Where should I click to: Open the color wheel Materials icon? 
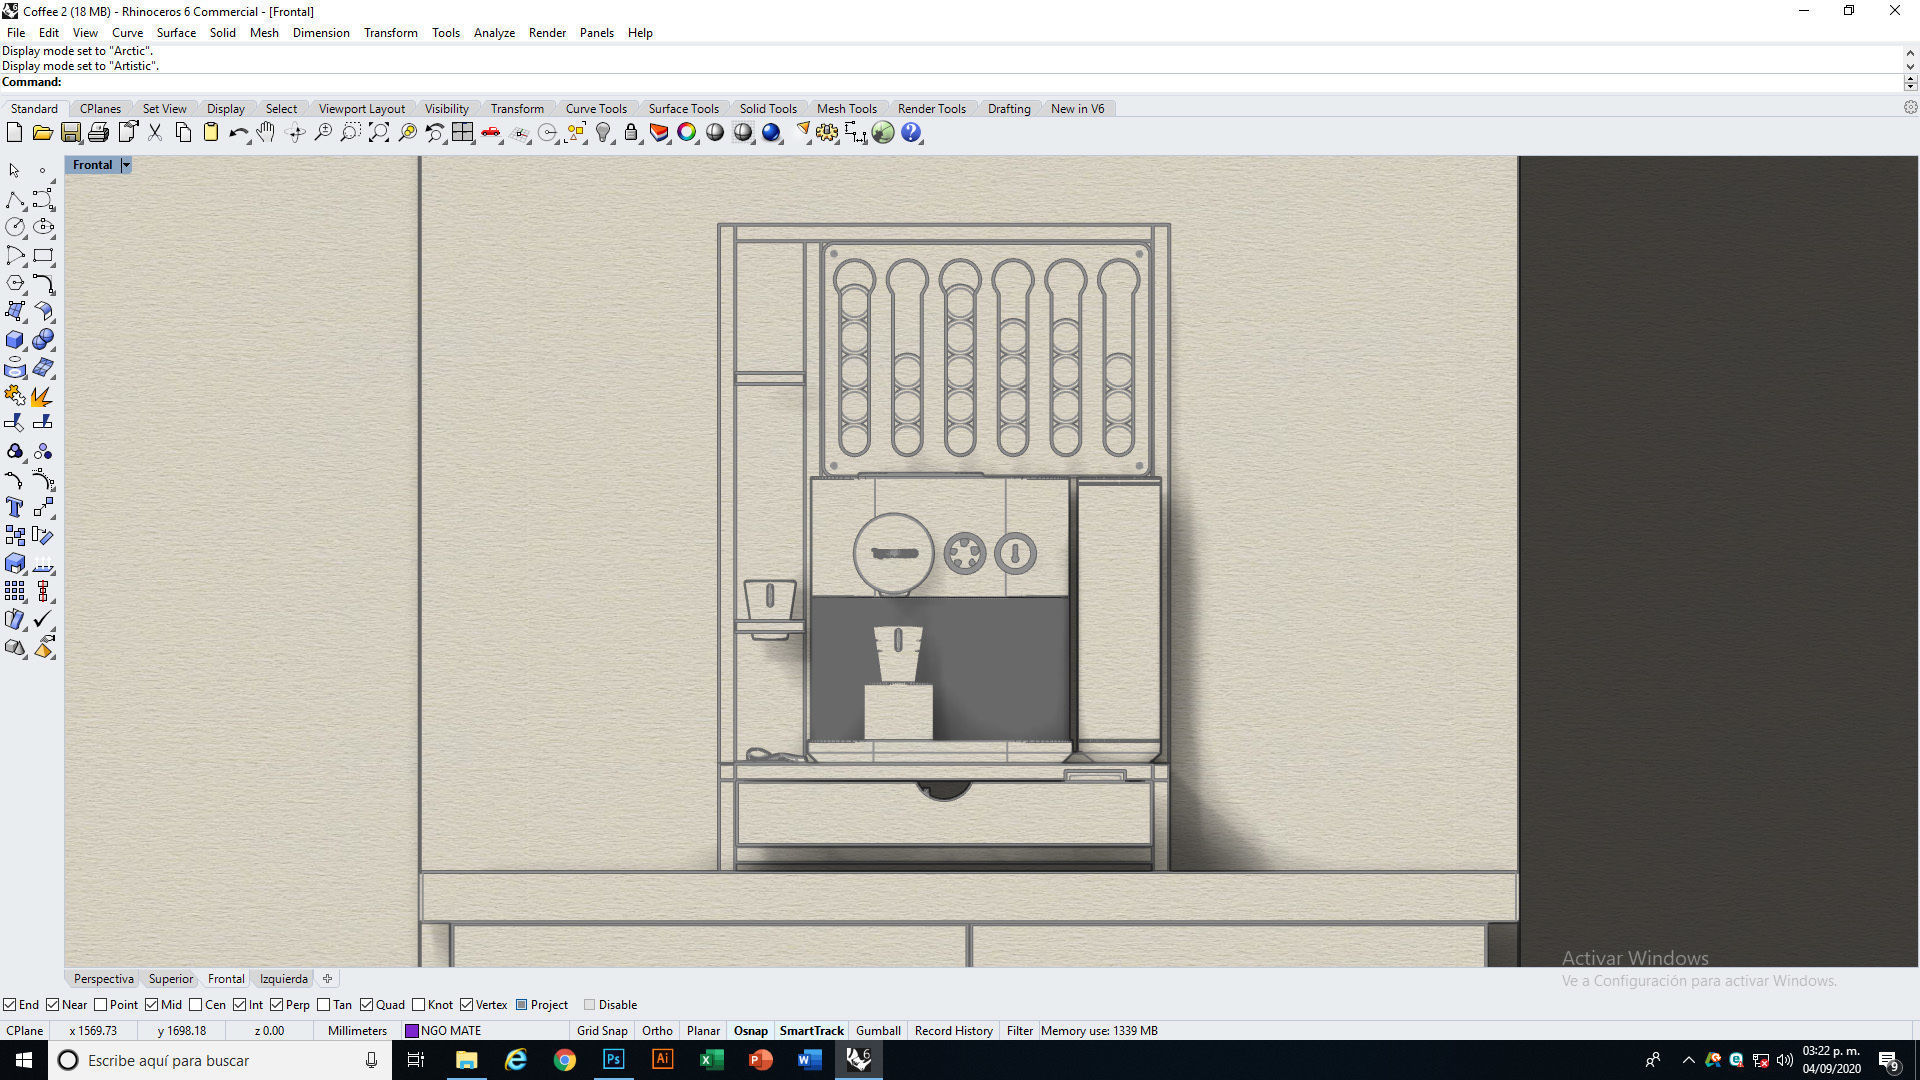(687, 132)
